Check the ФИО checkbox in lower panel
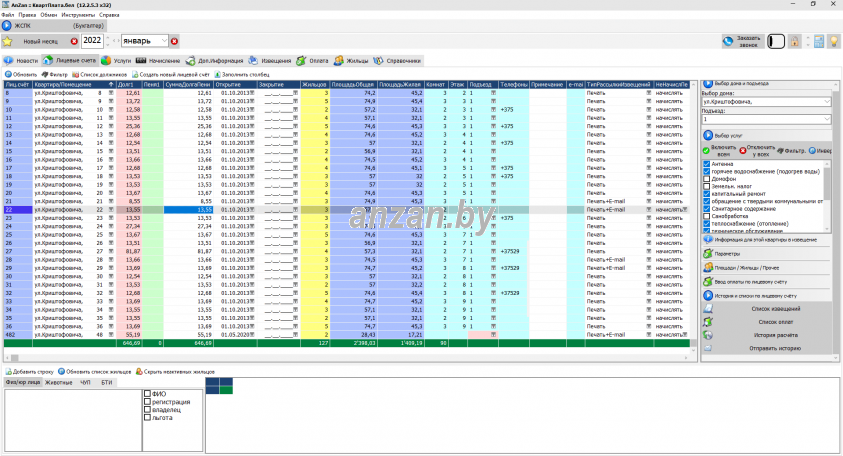The image size is (843, 456). click(147, 394)
